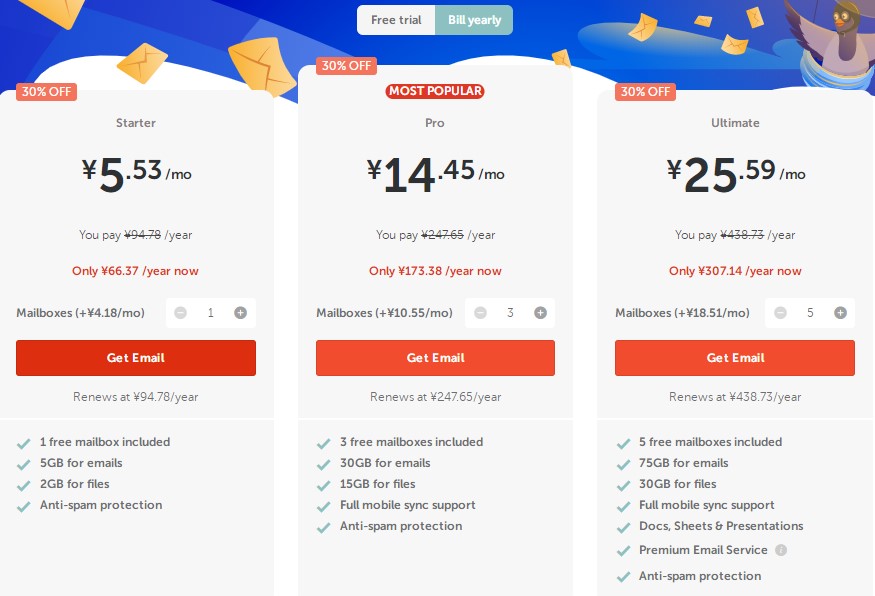Viewport: 875px width, 596px height.
Task: Click the checkmark beside Anti-spam protection under Starter
Action: (x=24, y=505)
